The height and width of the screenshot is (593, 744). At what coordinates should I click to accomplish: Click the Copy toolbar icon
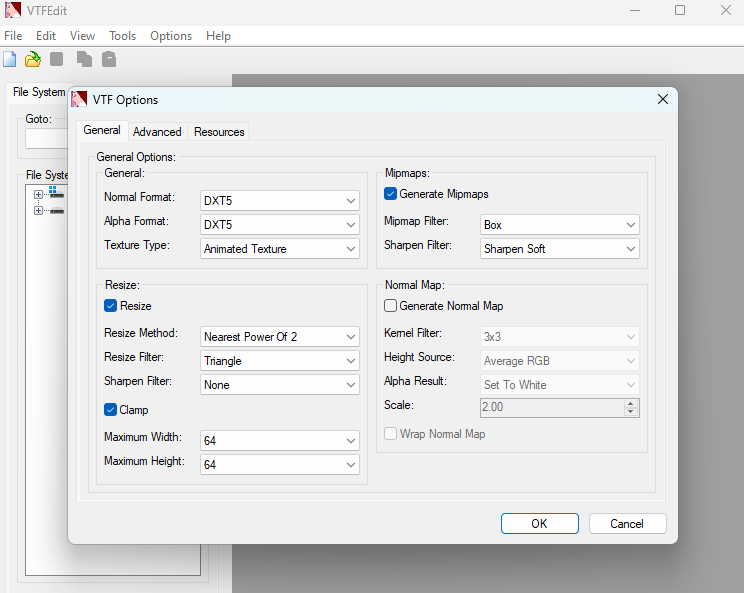[84, 59]
